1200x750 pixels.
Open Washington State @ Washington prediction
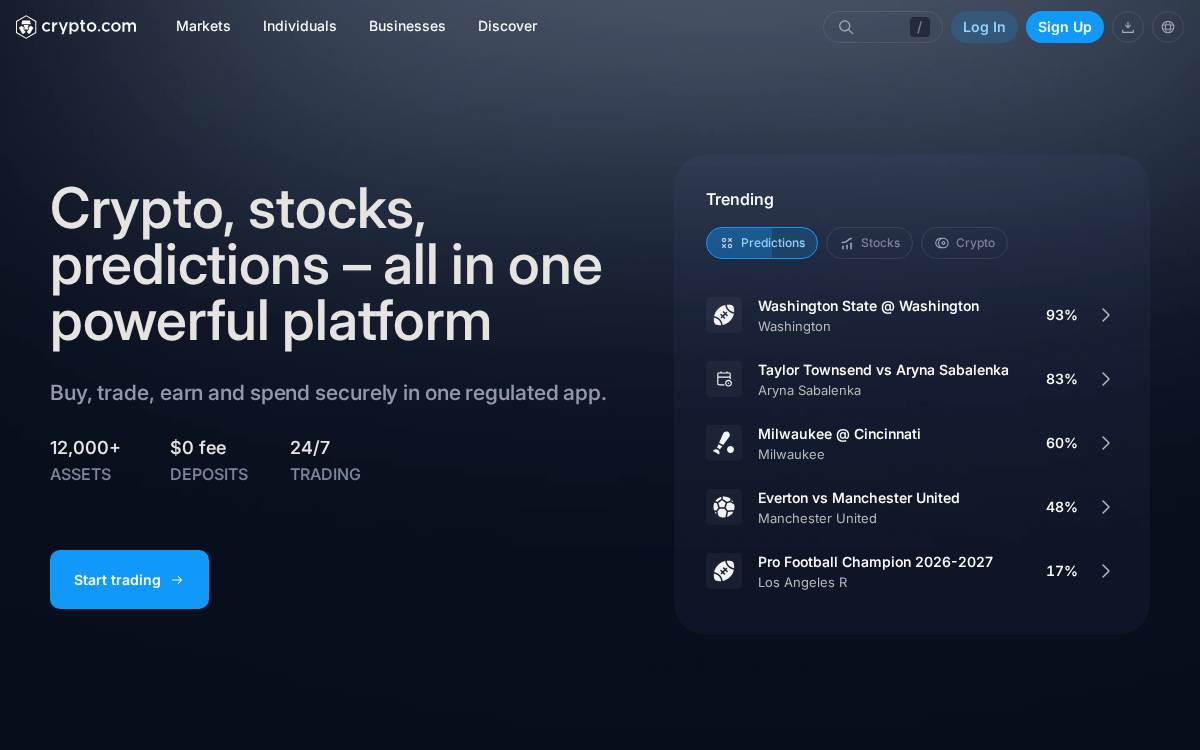[912, 315]
